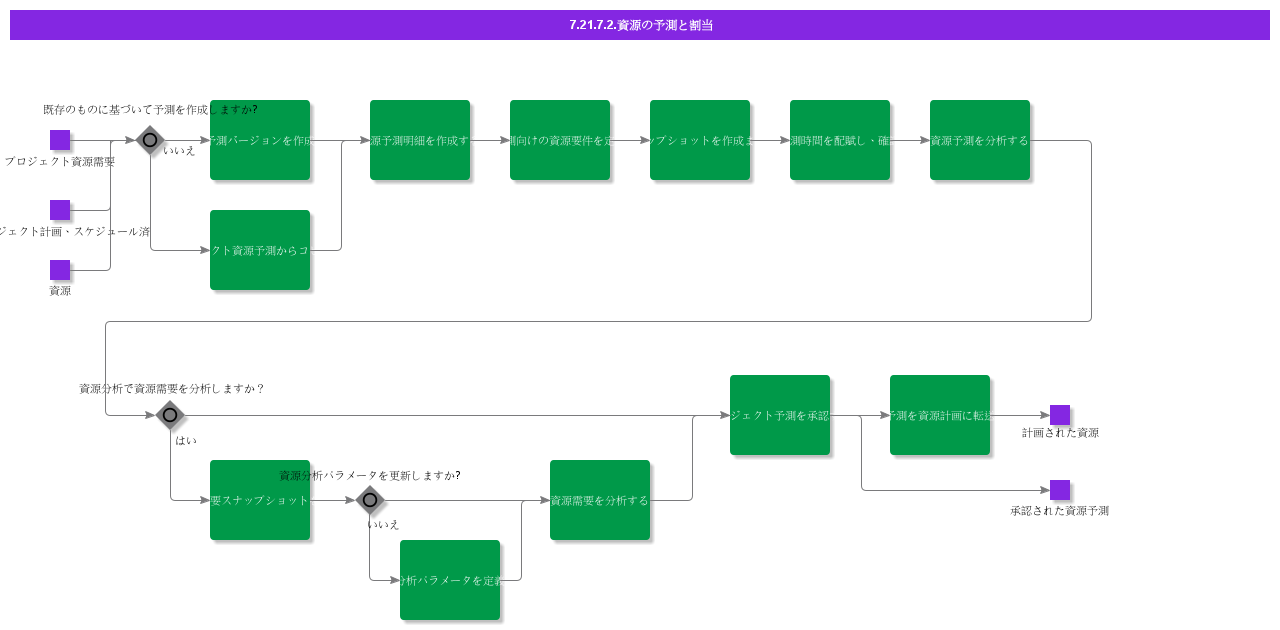Screen dimensions: 1280x630
Task: Click the '資源' input label
Action: pyautogui.click(x=60, y=291)
